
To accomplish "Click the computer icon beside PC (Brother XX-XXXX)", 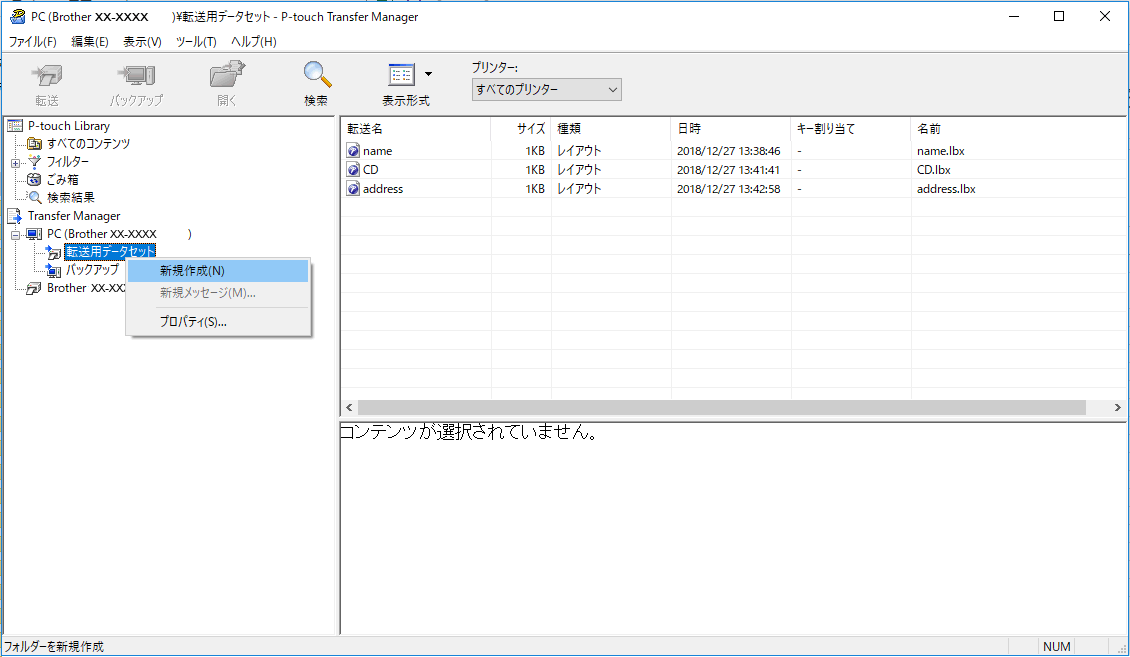I will pos(34,234).
